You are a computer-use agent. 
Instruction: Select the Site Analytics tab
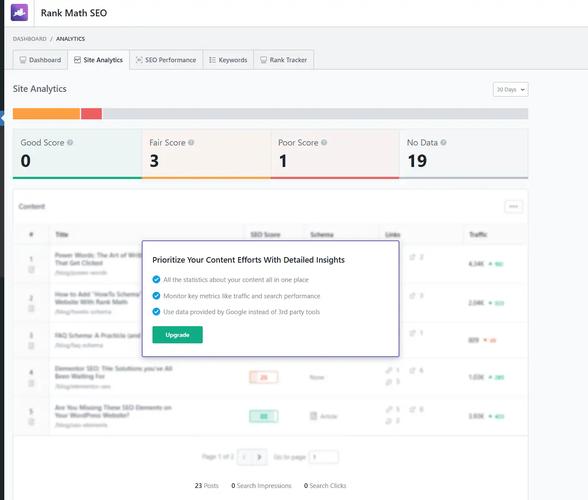click(x=99, y=60)
